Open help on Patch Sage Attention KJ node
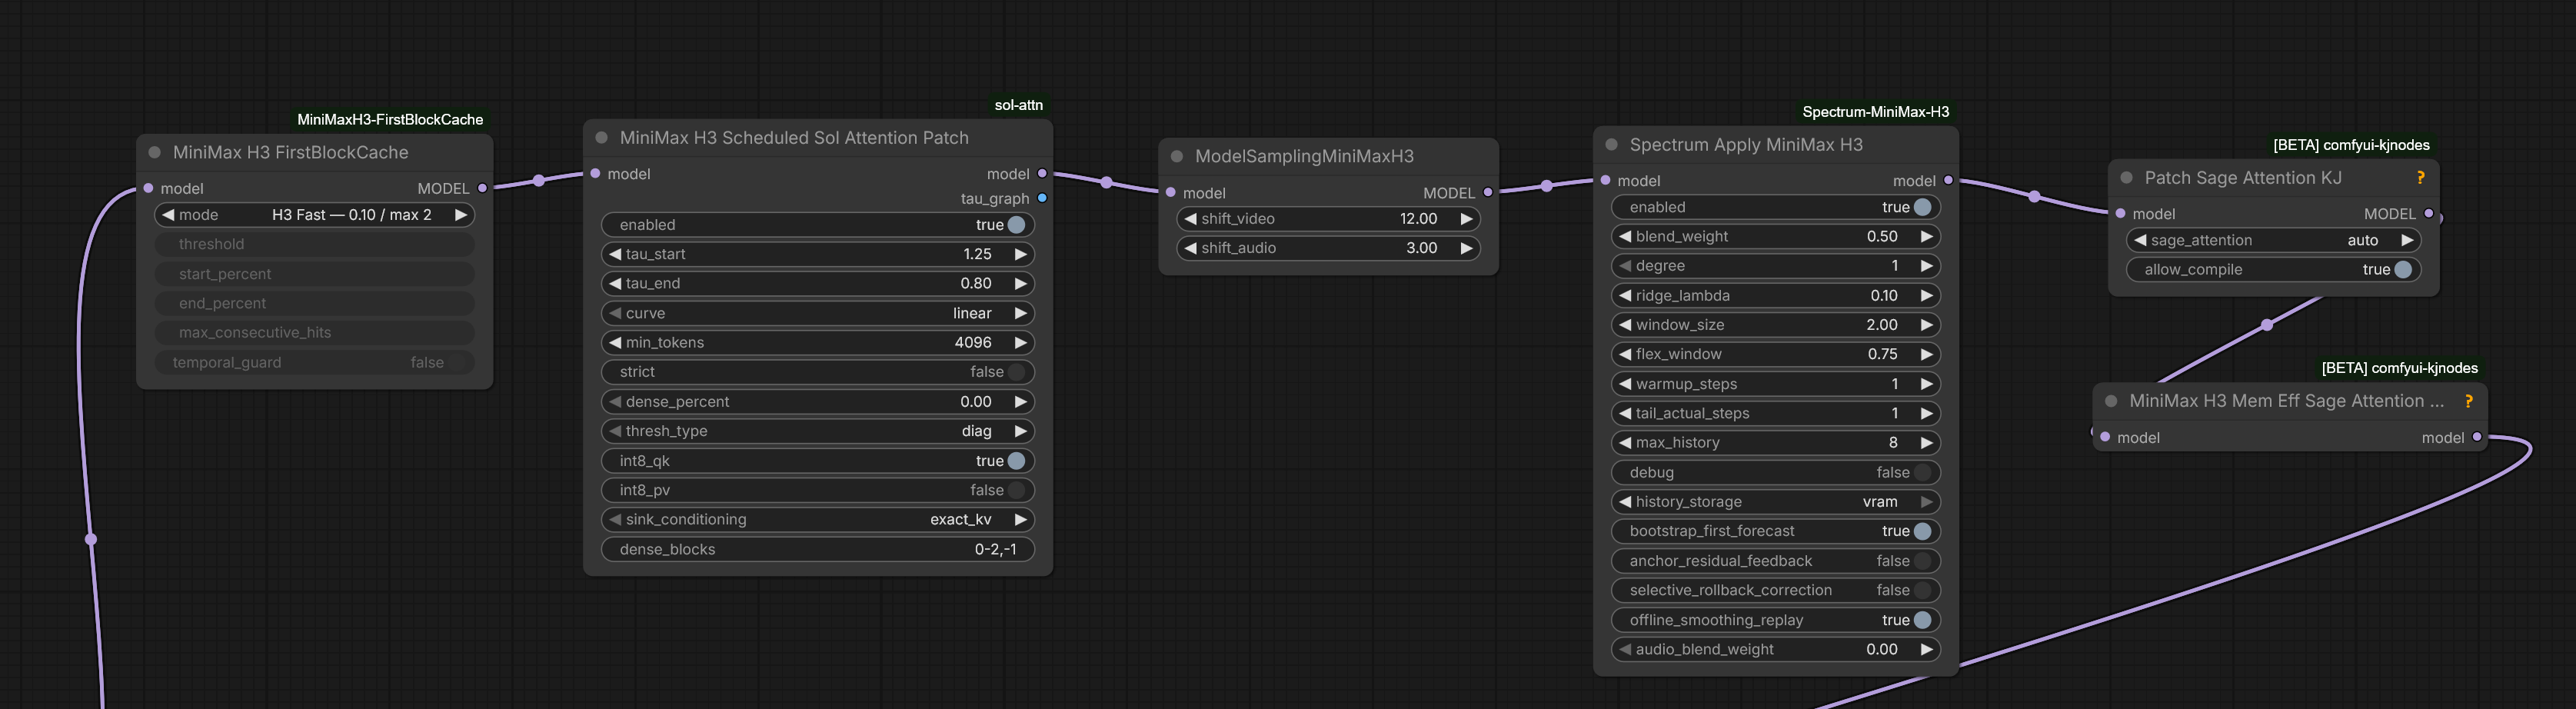 coord(2421,178)
